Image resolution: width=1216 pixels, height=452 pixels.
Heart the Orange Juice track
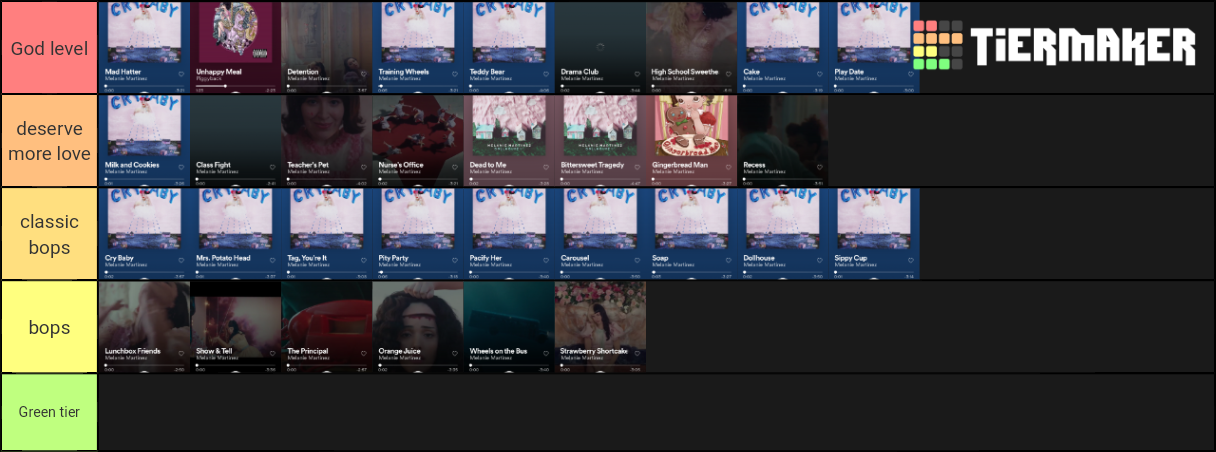click(x=454, y=353)
